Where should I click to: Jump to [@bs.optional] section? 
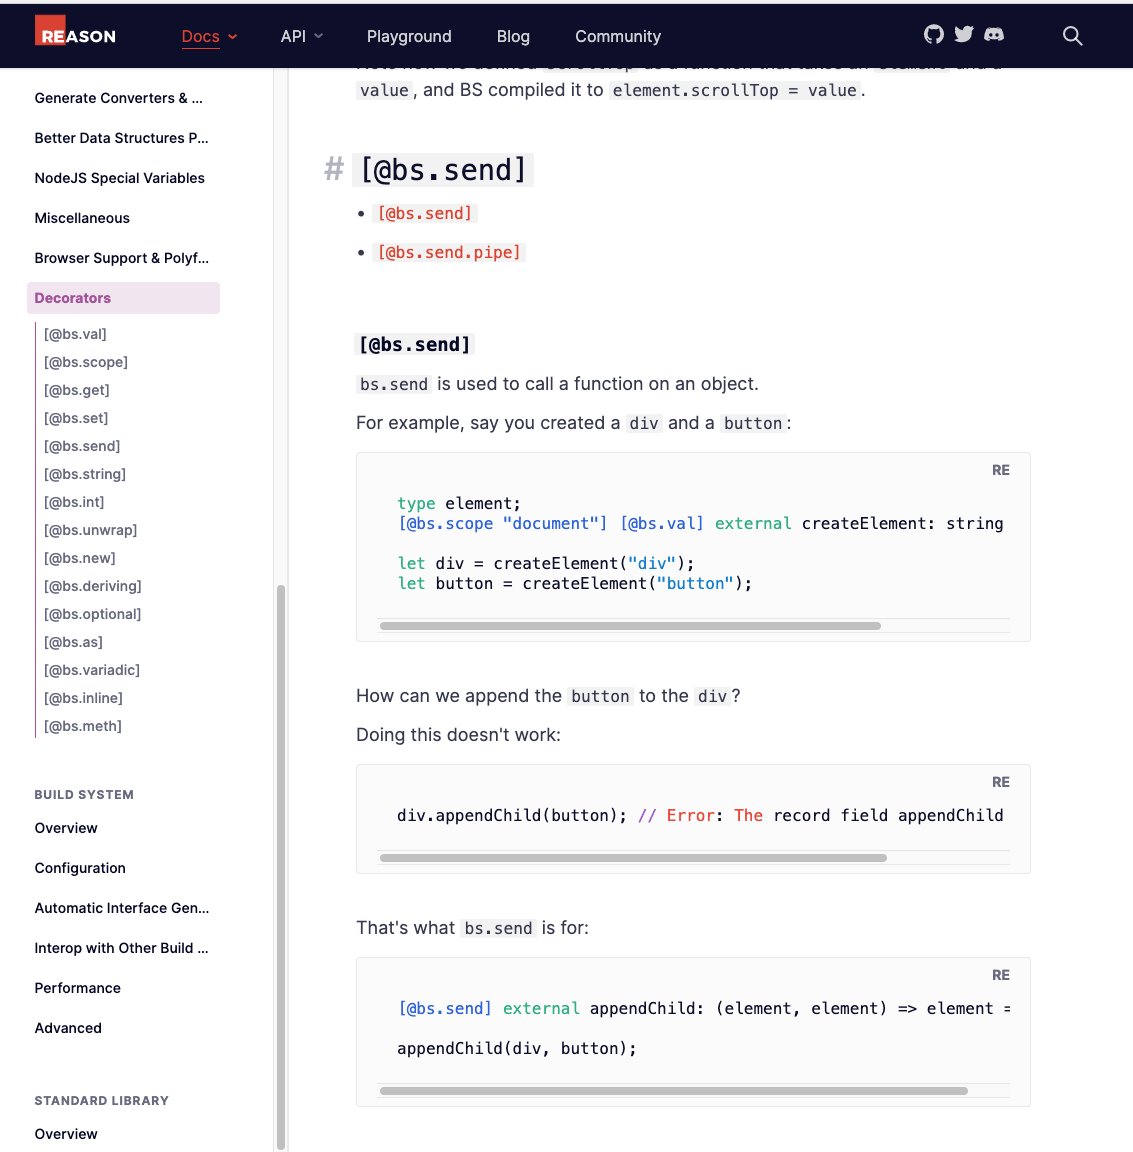click(x=93, y=613)
